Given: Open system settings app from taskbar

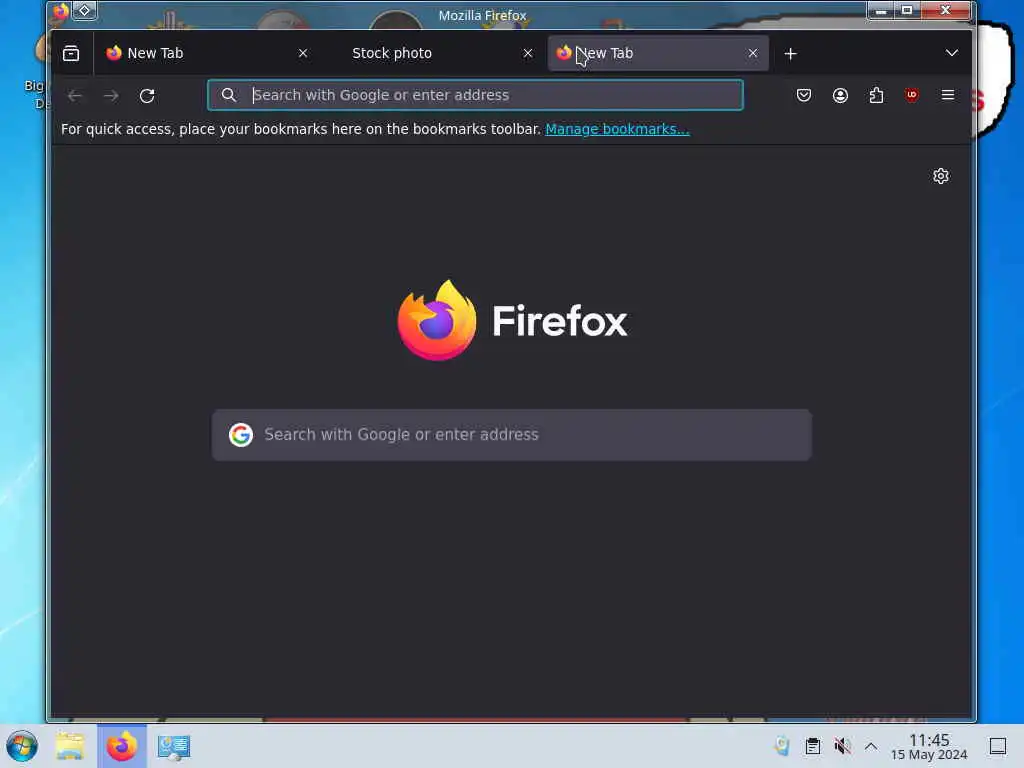Looking at the screenshot, I should [174, 746].
